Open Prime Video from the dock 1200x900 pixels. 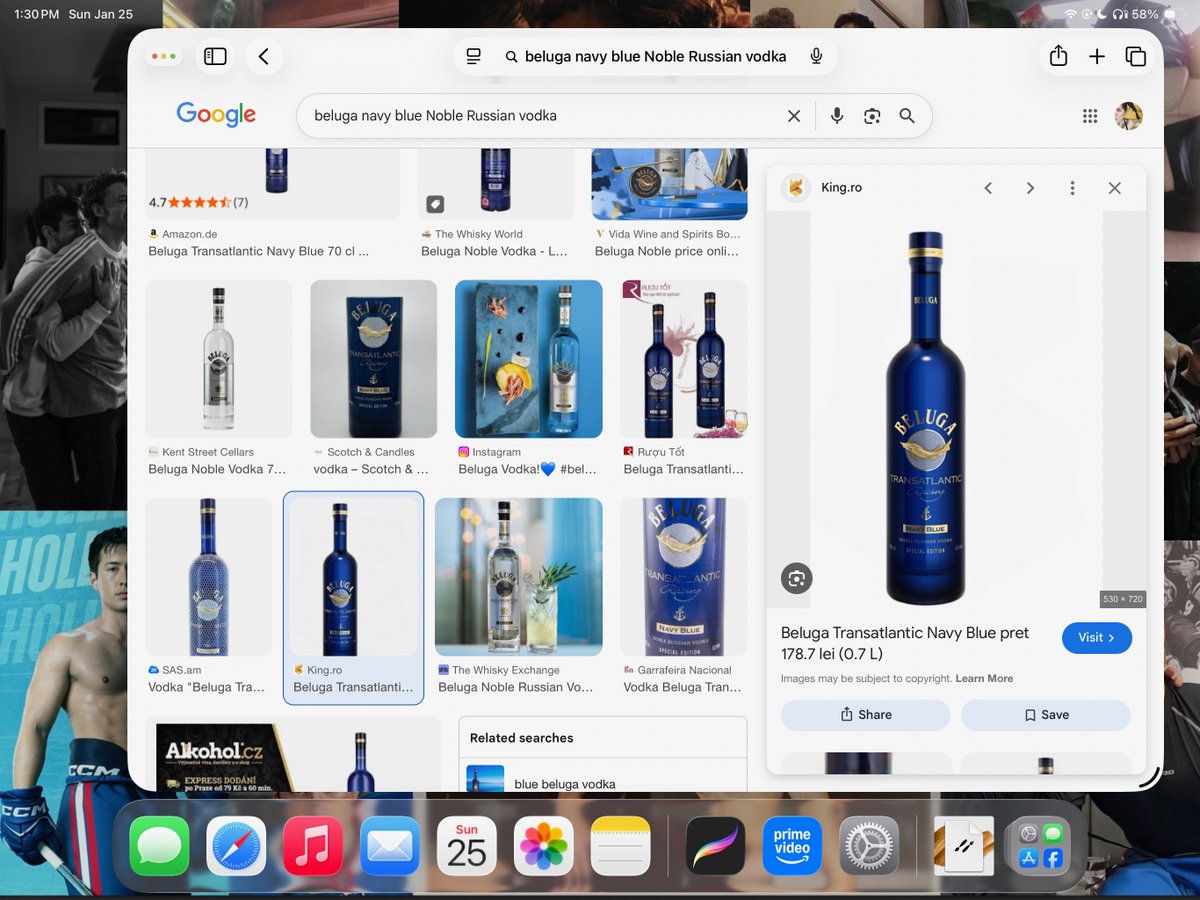(x=791, y=845)
